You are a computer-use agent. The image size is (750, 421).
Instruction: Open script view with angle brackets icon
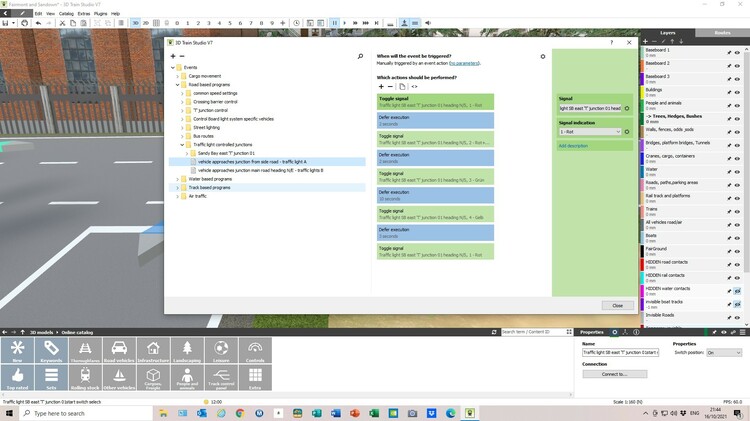[x=414, y=87]
